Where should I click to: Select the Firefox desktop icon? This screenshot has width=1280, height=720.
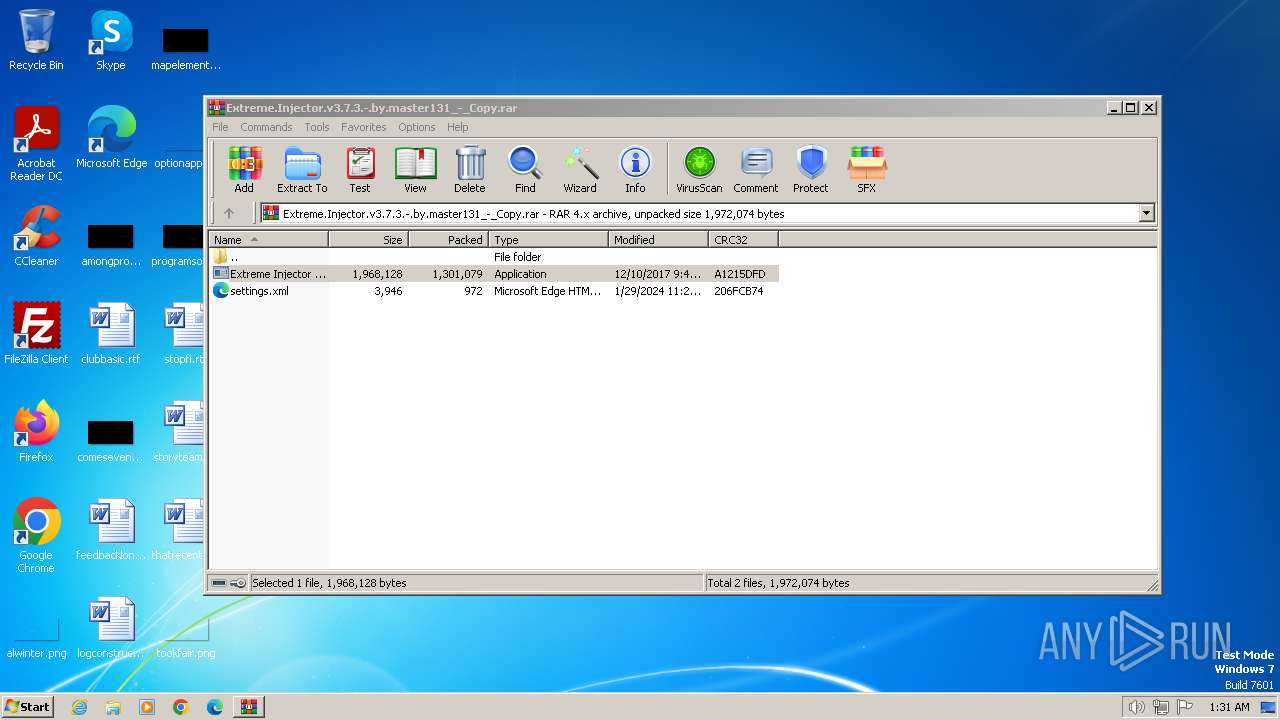(36, 432)
